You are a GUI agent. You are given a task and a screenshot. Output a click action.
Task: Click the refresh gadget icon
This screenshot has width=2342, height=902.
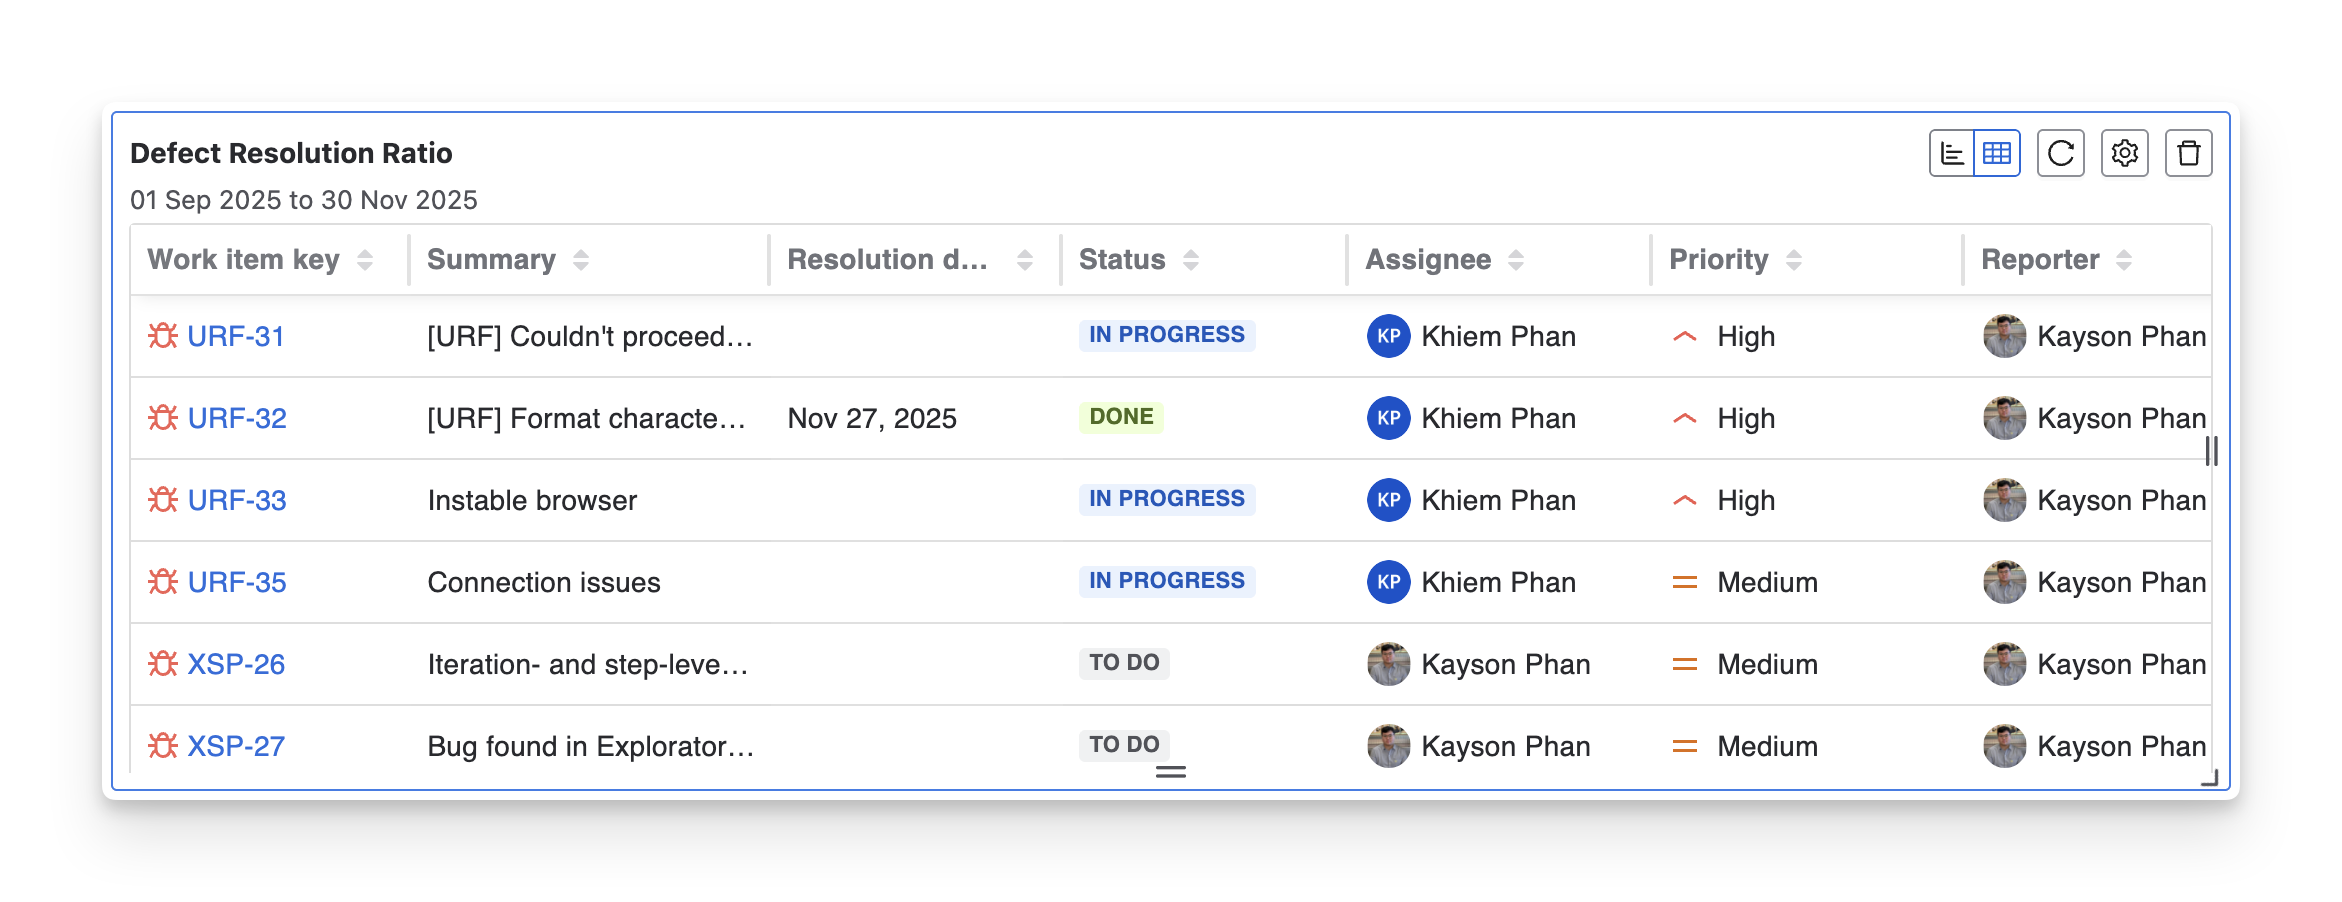[2060, 153]
